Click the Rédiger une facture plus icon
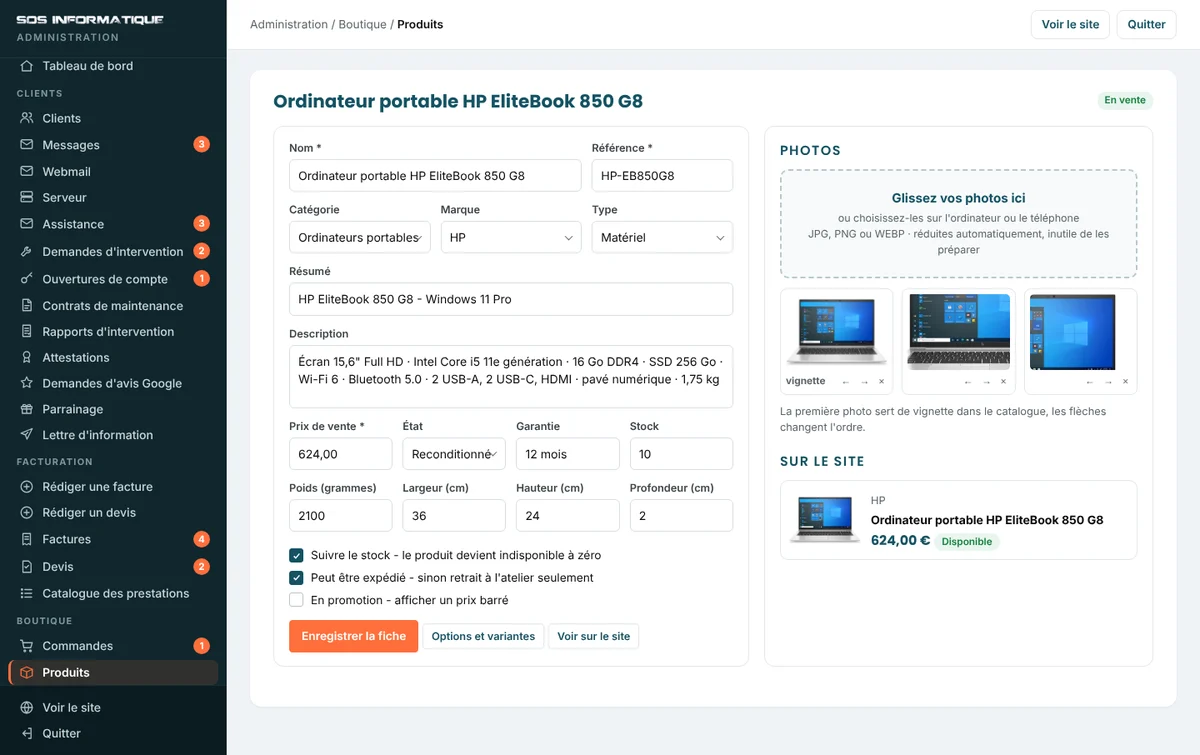This screenshot has width=1200, height=755. coord(27,487)
